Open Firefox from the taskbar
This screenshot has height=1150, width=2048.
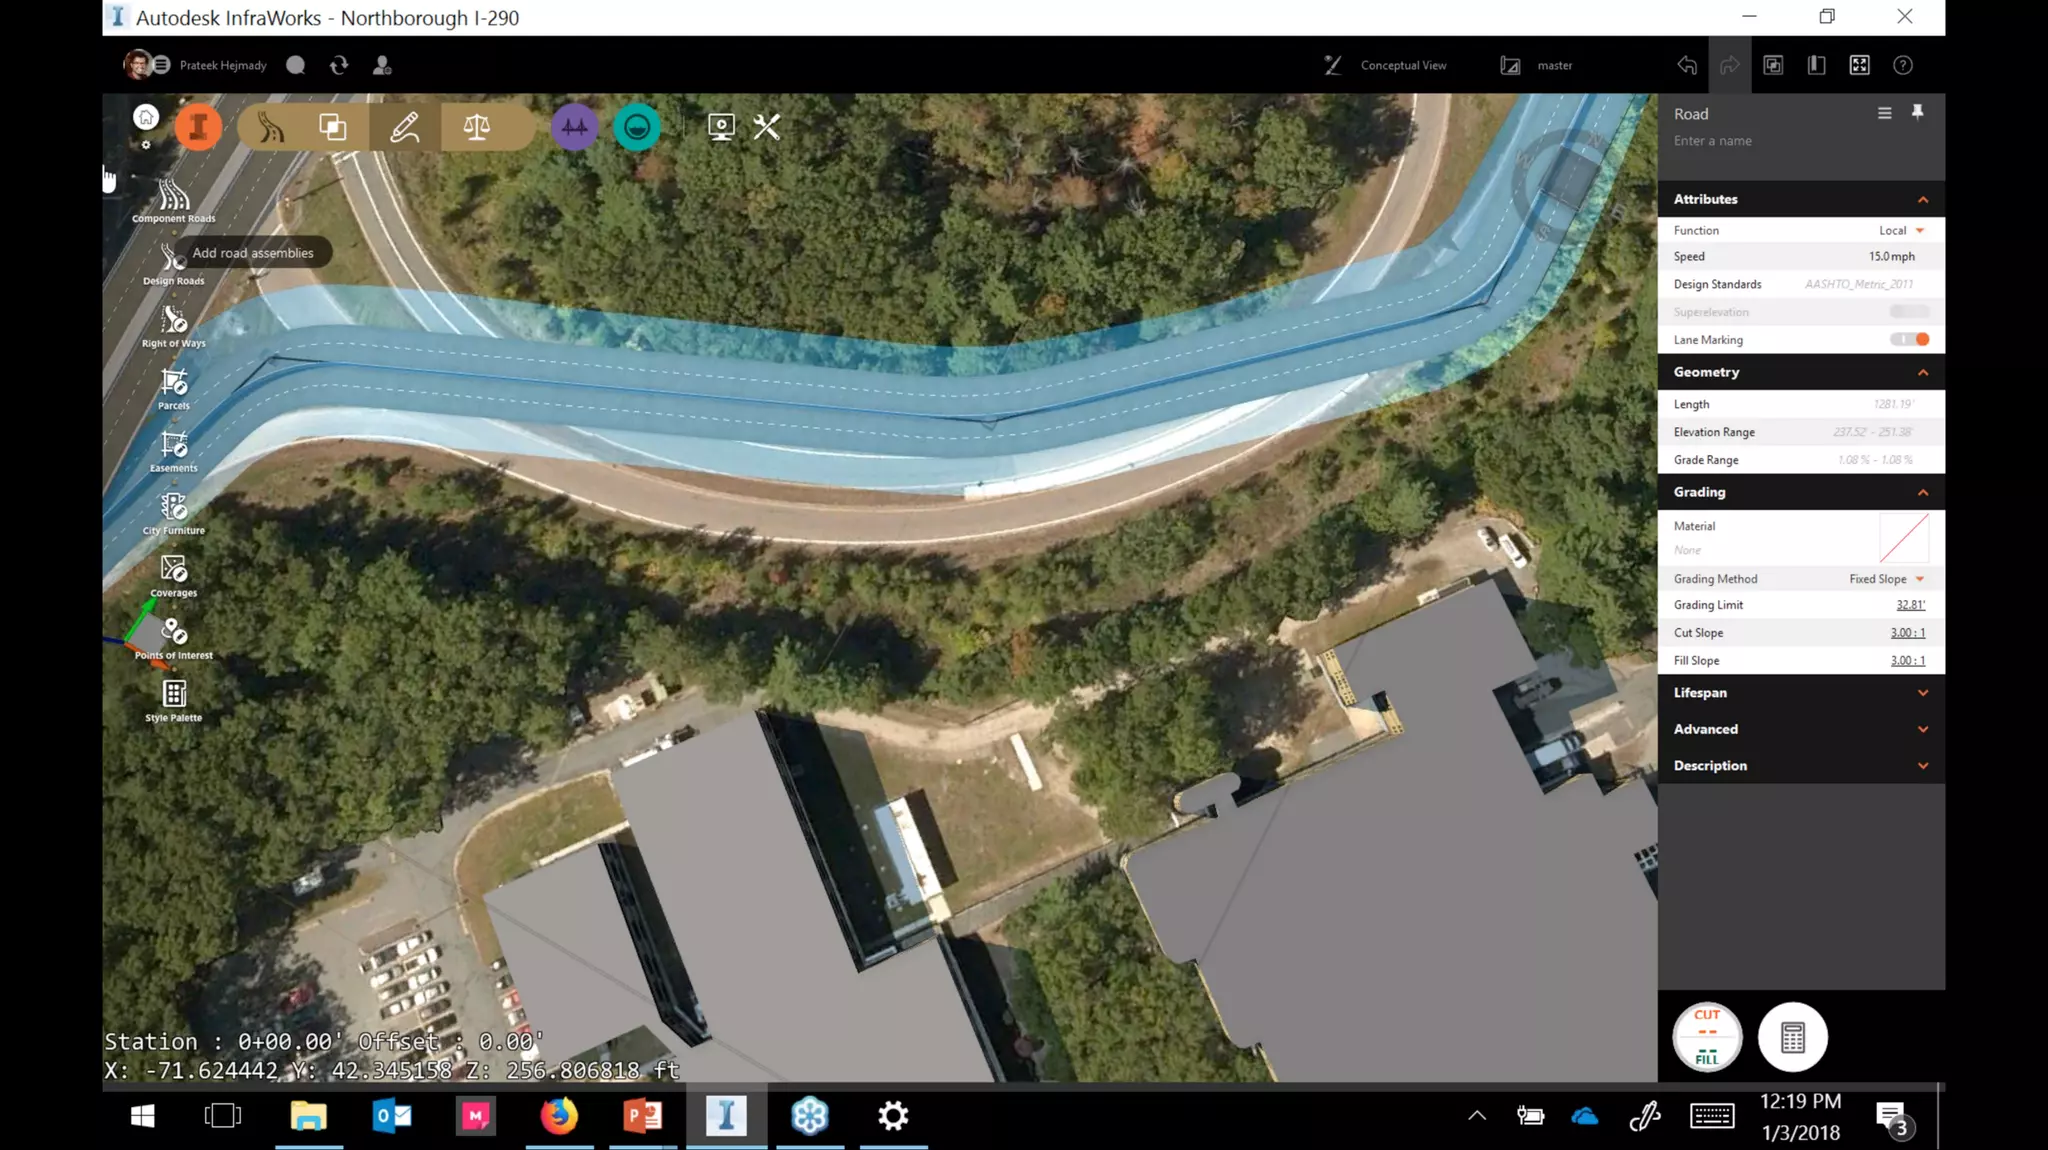click(559, 1116)
